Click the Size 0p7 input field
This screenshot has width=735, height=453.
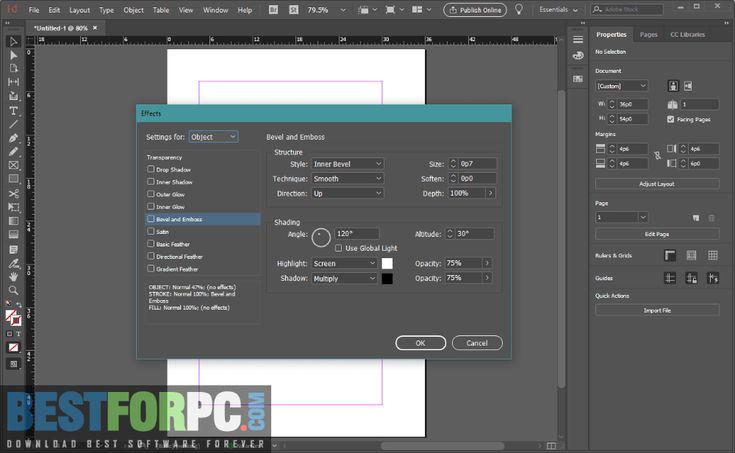pos(477,164)
